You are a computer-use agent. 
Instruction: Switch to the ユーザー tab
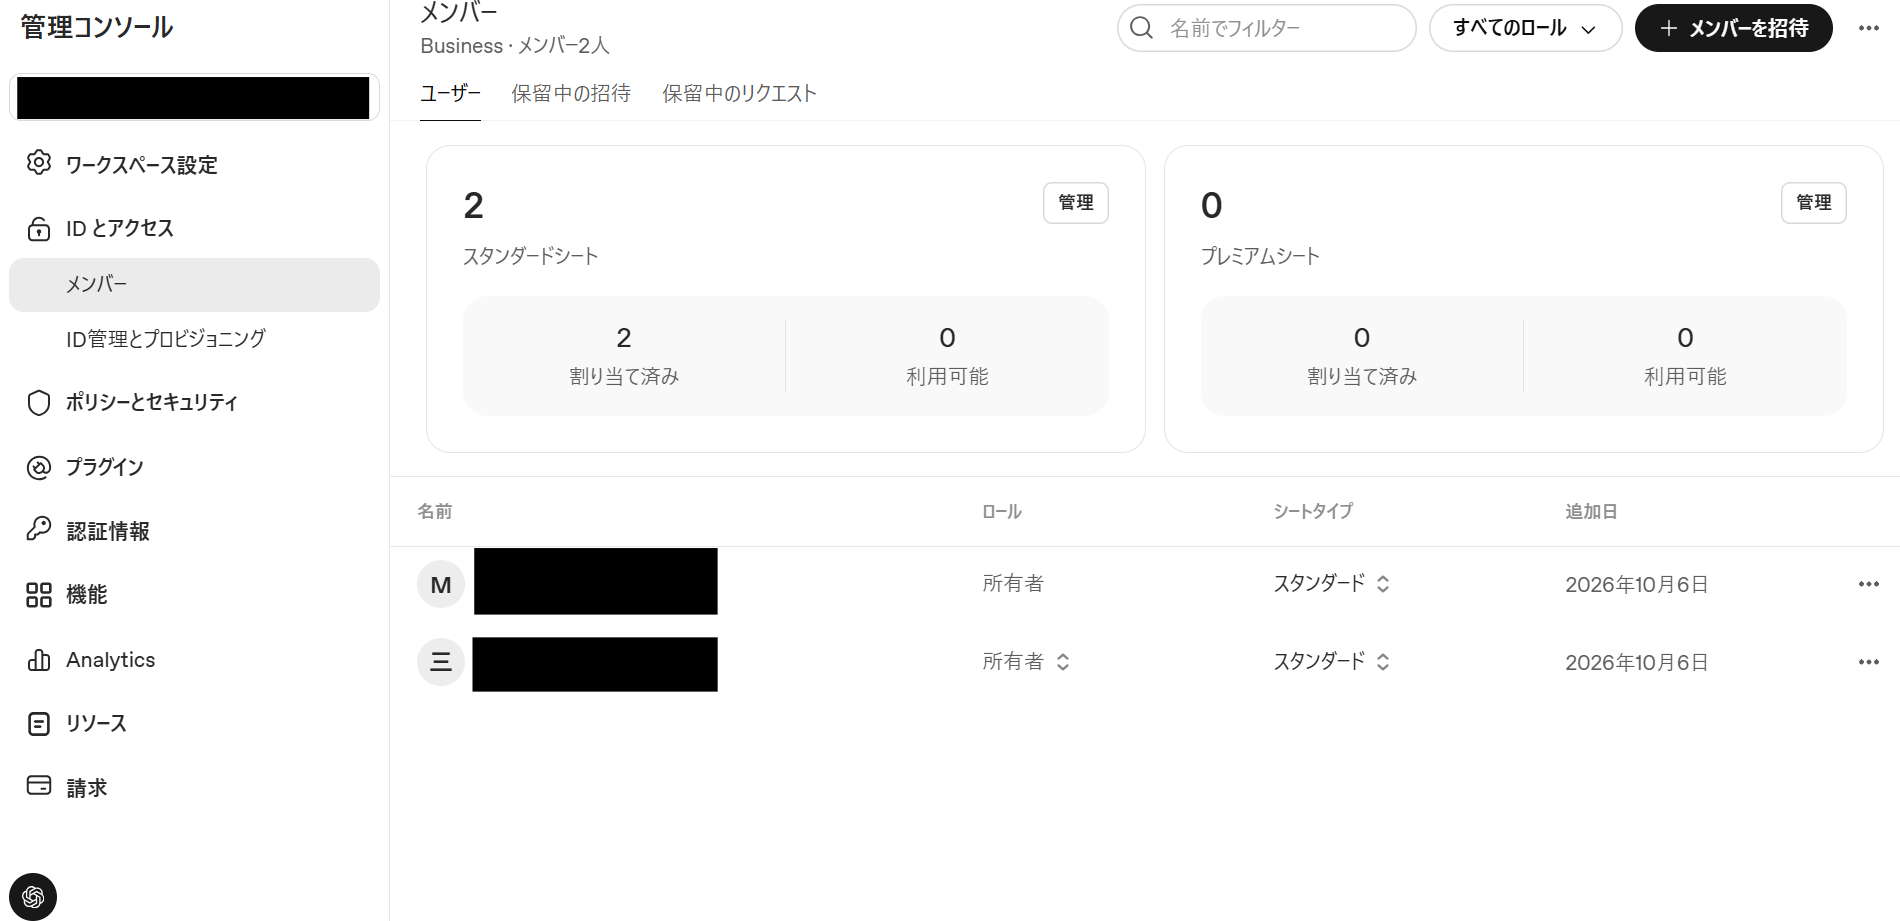(x=450, y=93)
